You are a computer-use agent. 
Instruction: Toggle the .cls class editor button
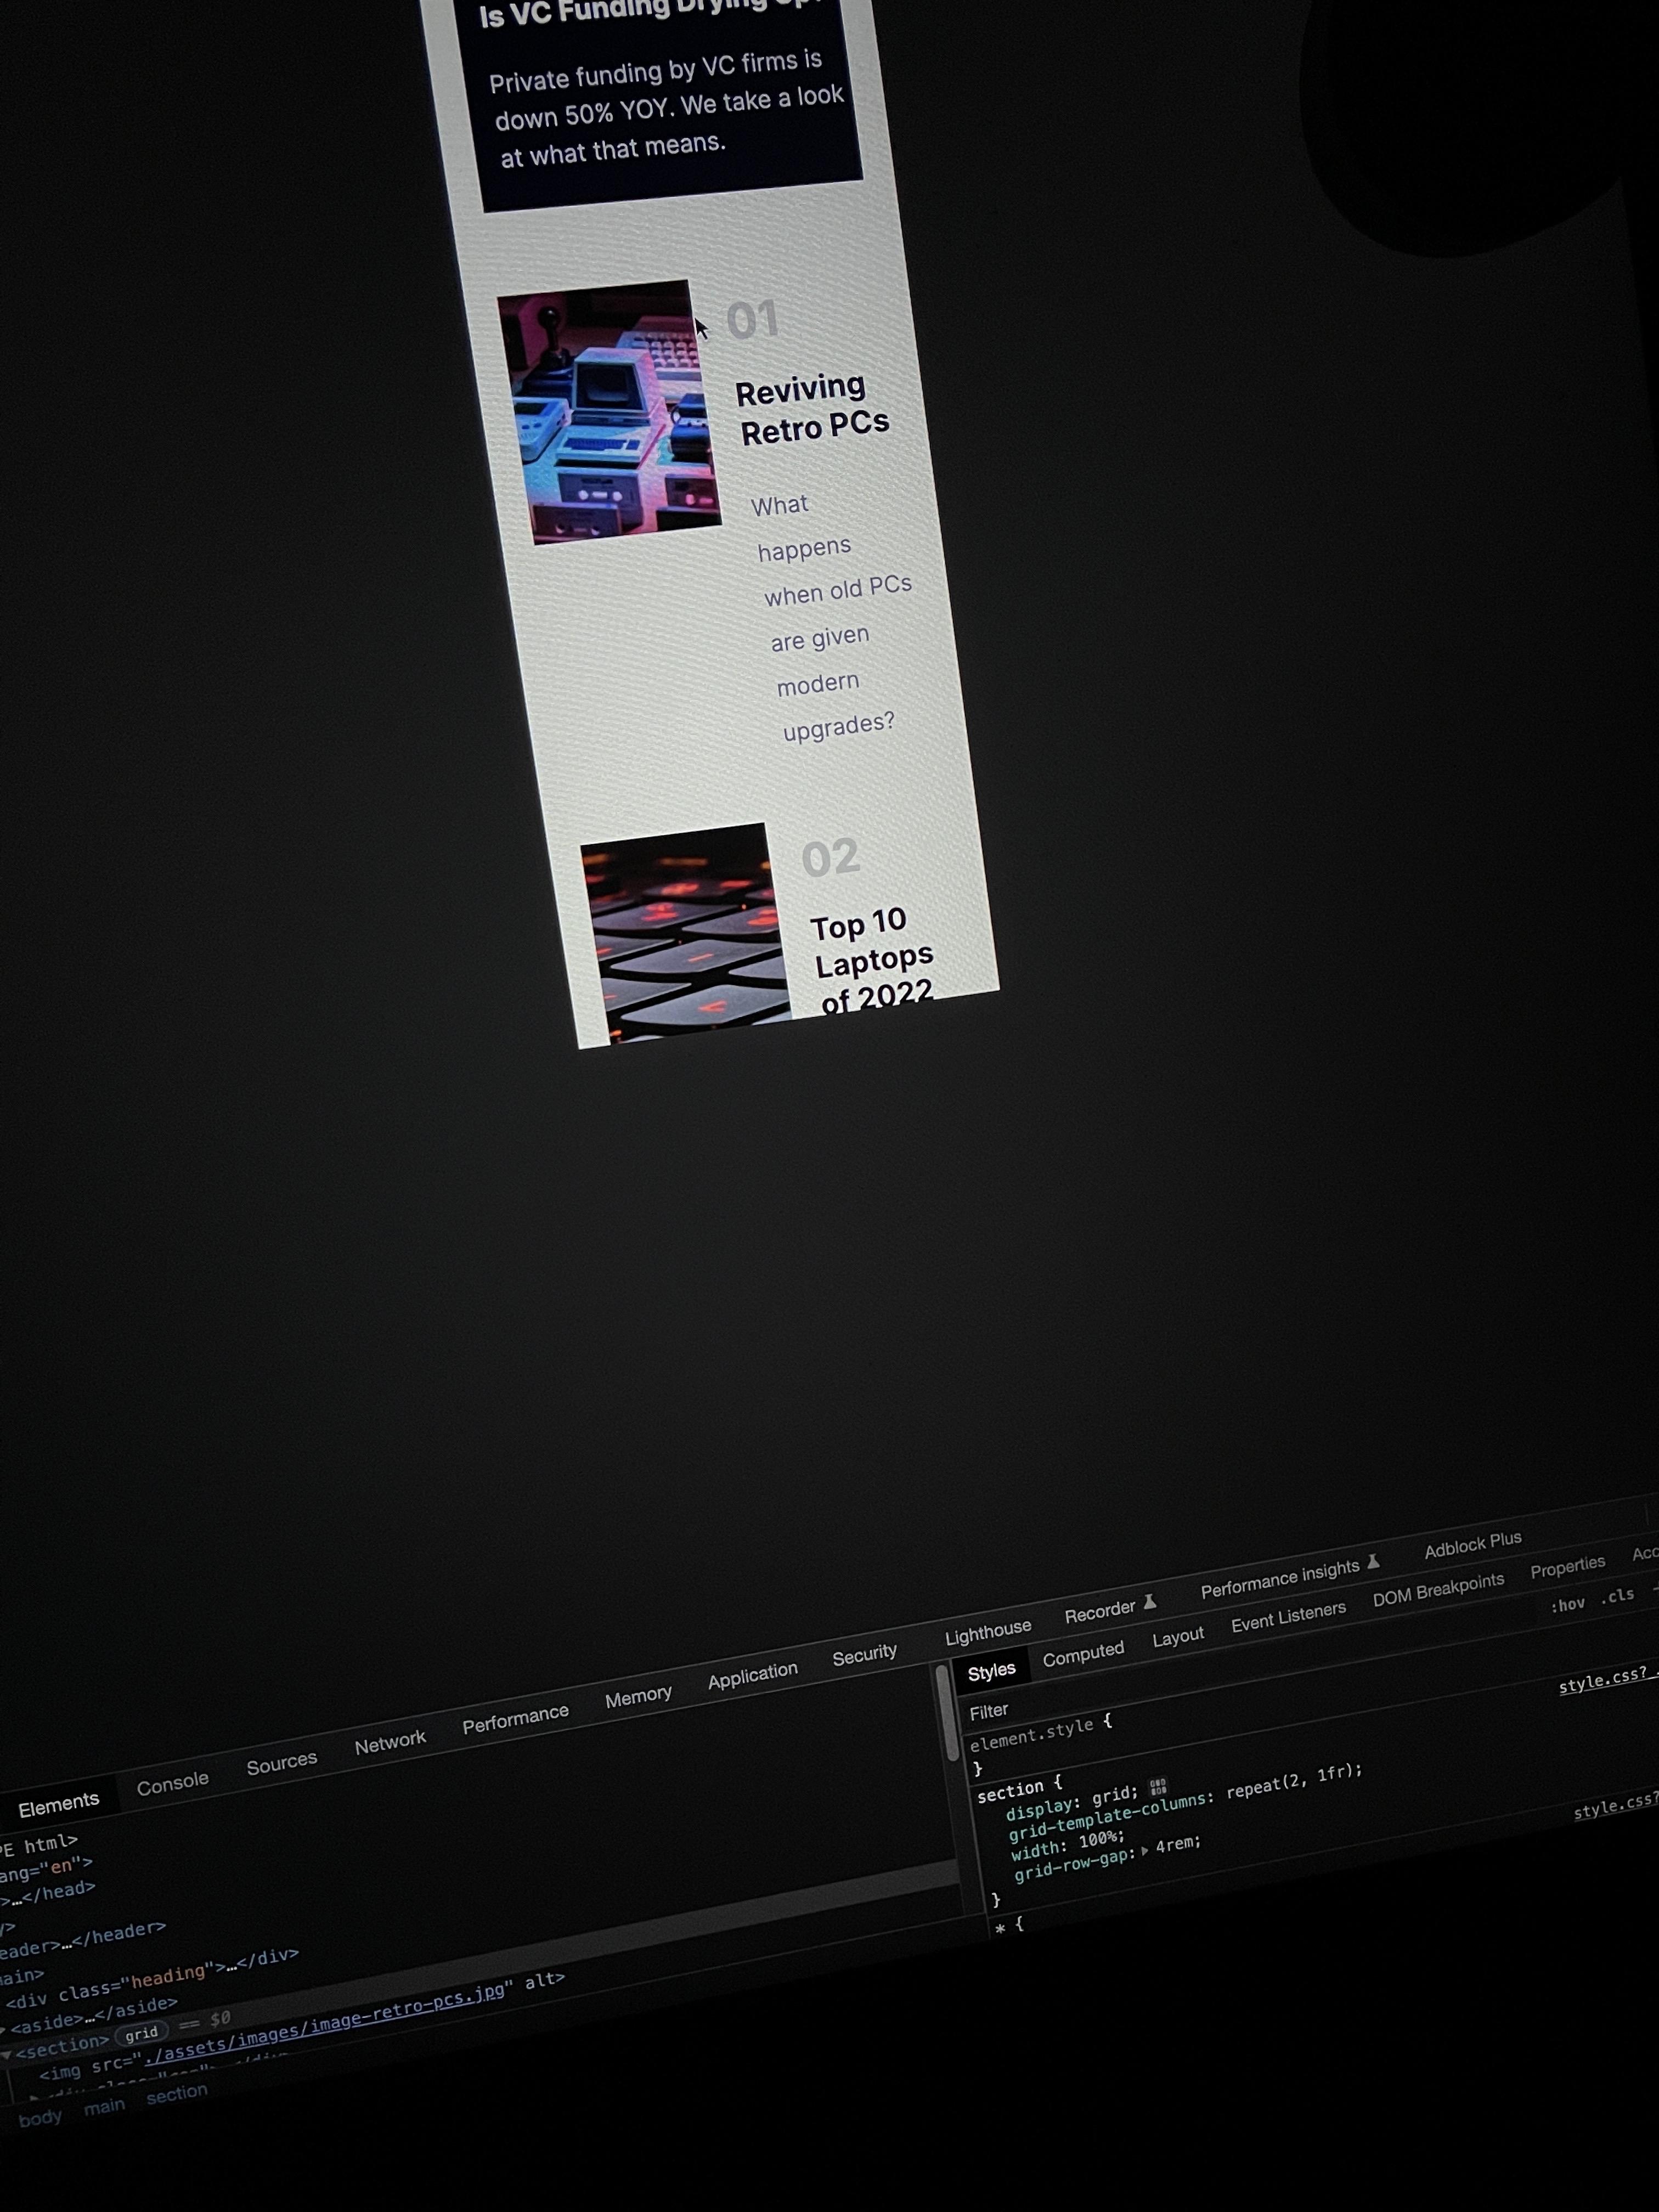(1617, 1596)
